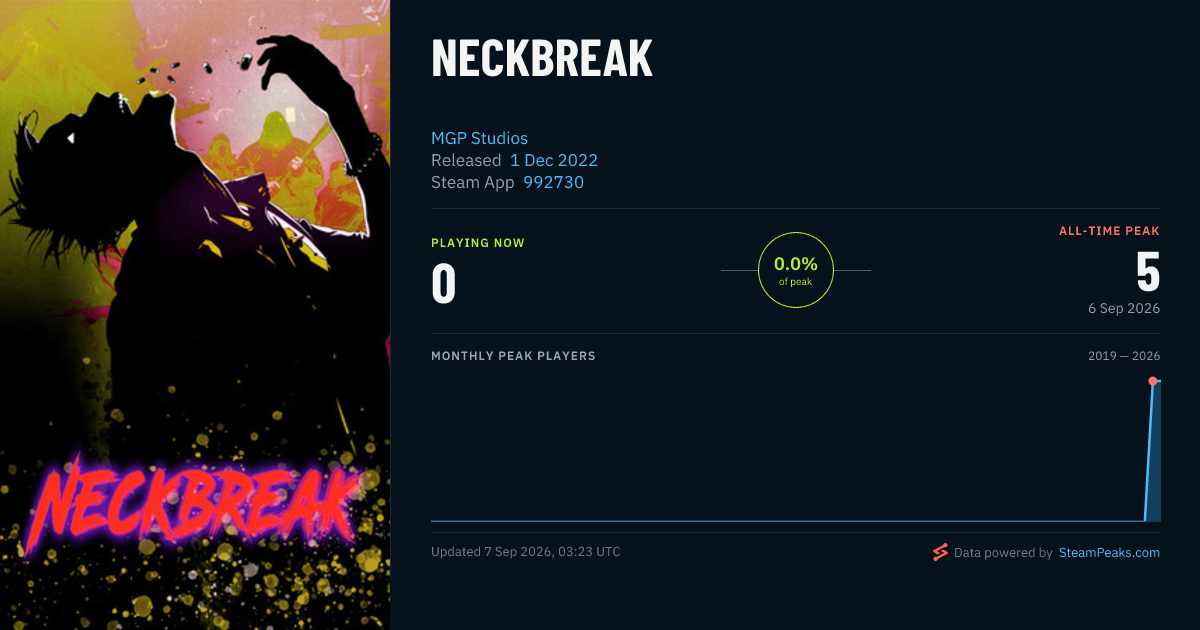Image resolution: width=1200 pixels, height=630 pixels.
Task: Open the SteamPeaks.com link
Action: pos(1109,552)
